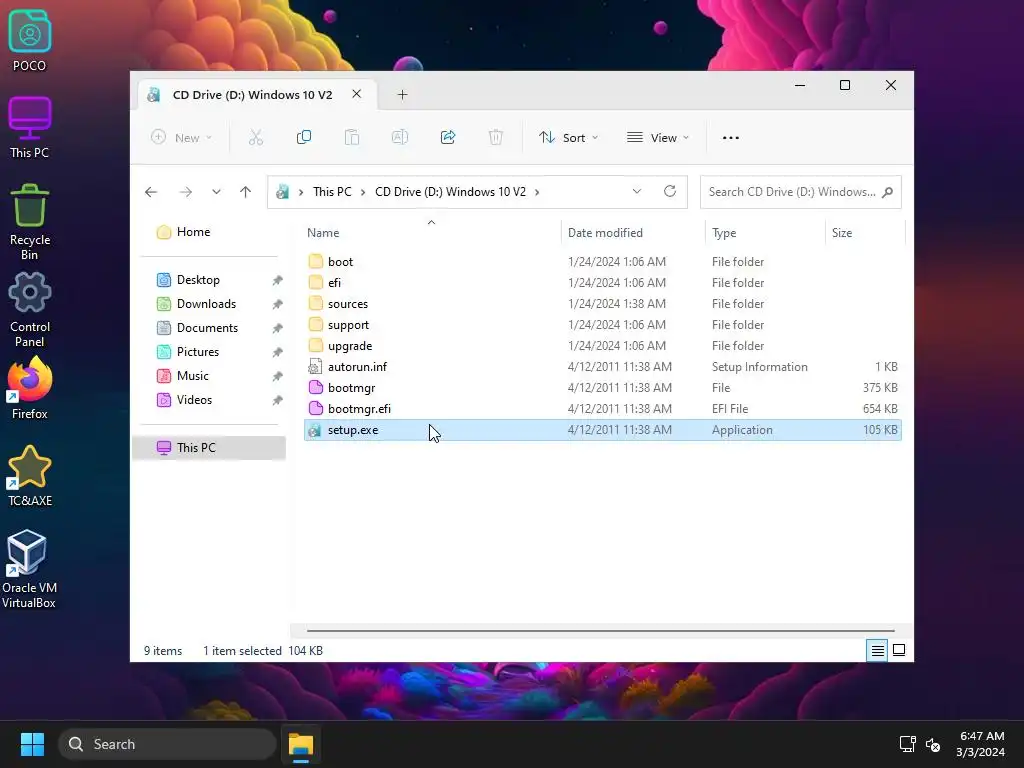Click the Share icon in toolbar

(x=448, y=137)
